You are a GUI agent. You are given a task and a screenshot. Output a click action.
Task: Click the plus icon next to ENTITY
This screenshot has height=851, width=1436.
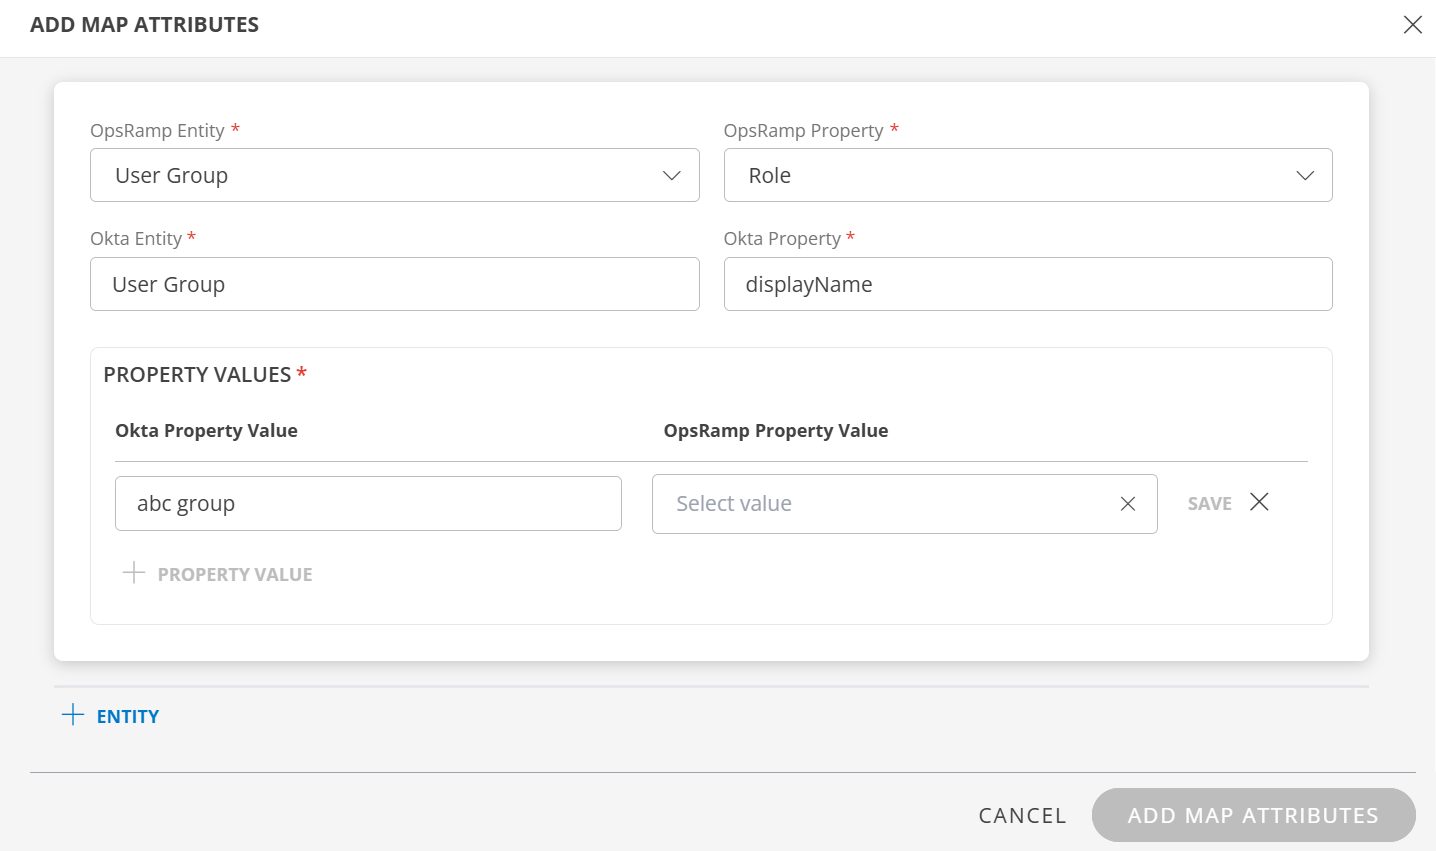pos(72,714)
